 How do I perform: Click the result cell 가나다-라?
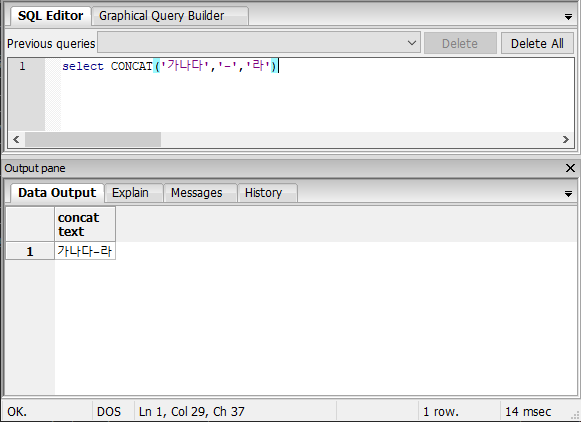pyautogui.click(x=85, y=252)
